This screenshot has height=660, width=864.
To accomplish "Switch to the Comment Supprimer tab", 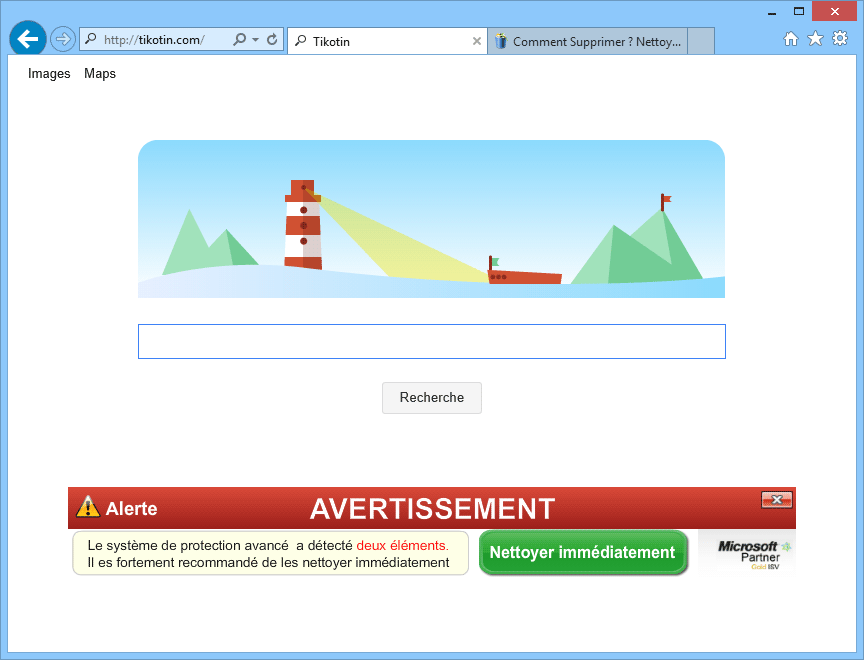I will (587, 41).
